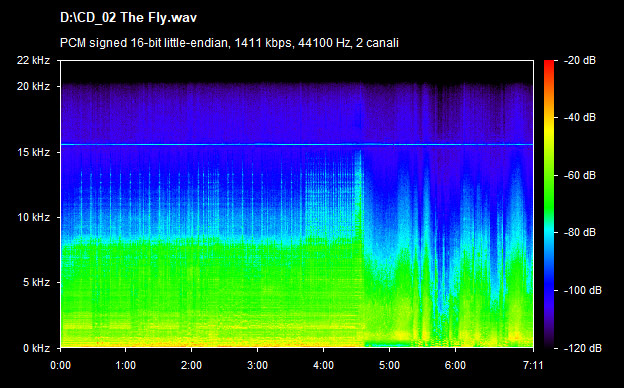
Task: Click the 0:00 time marker
Action: [x=60, y=365]
